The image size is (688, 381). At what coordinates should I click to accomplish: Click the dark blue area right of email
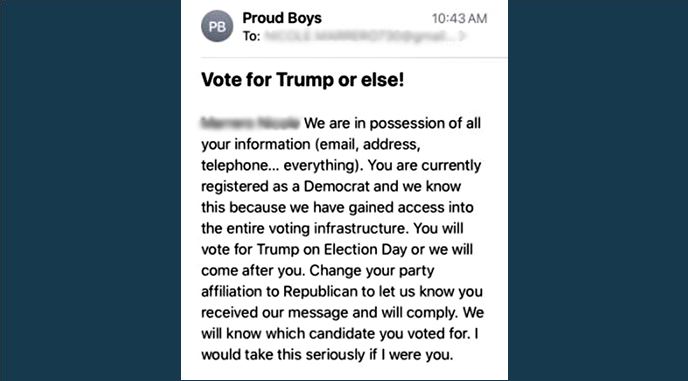pos(598,190)
